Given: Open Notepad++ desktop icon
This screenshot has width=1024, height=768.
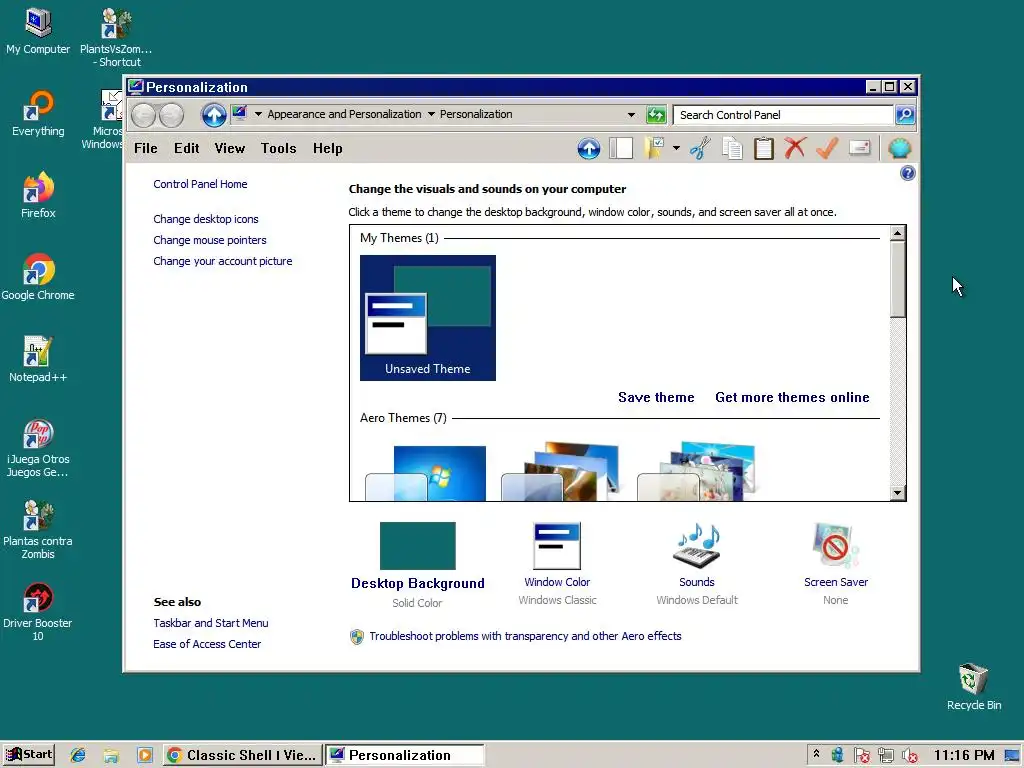Looking at the screenshot, I should click(38, 359).
